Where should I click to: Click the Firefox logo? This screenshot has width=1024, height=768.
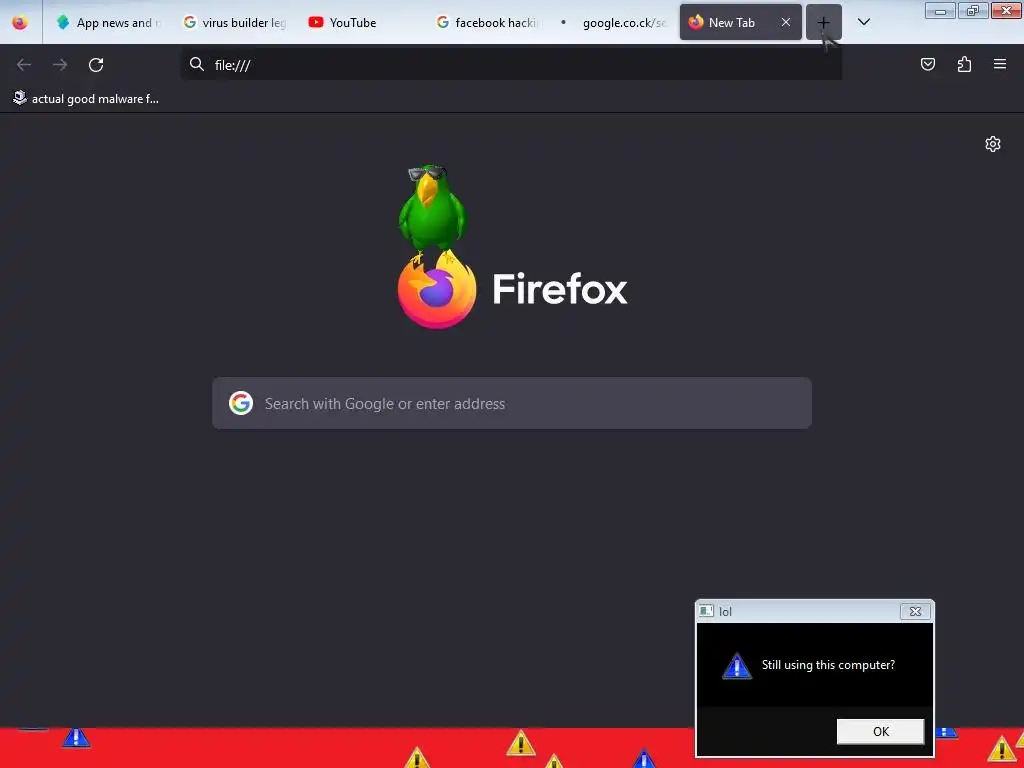pos(437,290)
